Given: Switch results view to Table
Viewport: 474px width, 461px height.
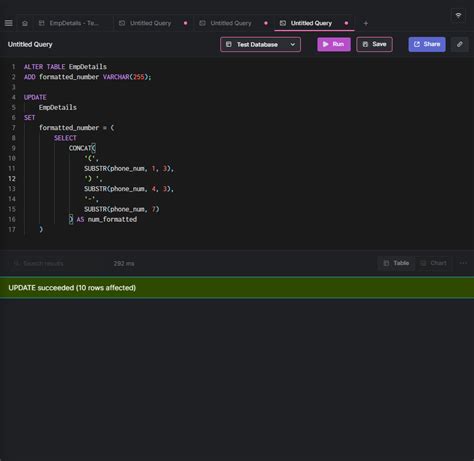Looking at the screenshot, I should click(x=396, y=263).
